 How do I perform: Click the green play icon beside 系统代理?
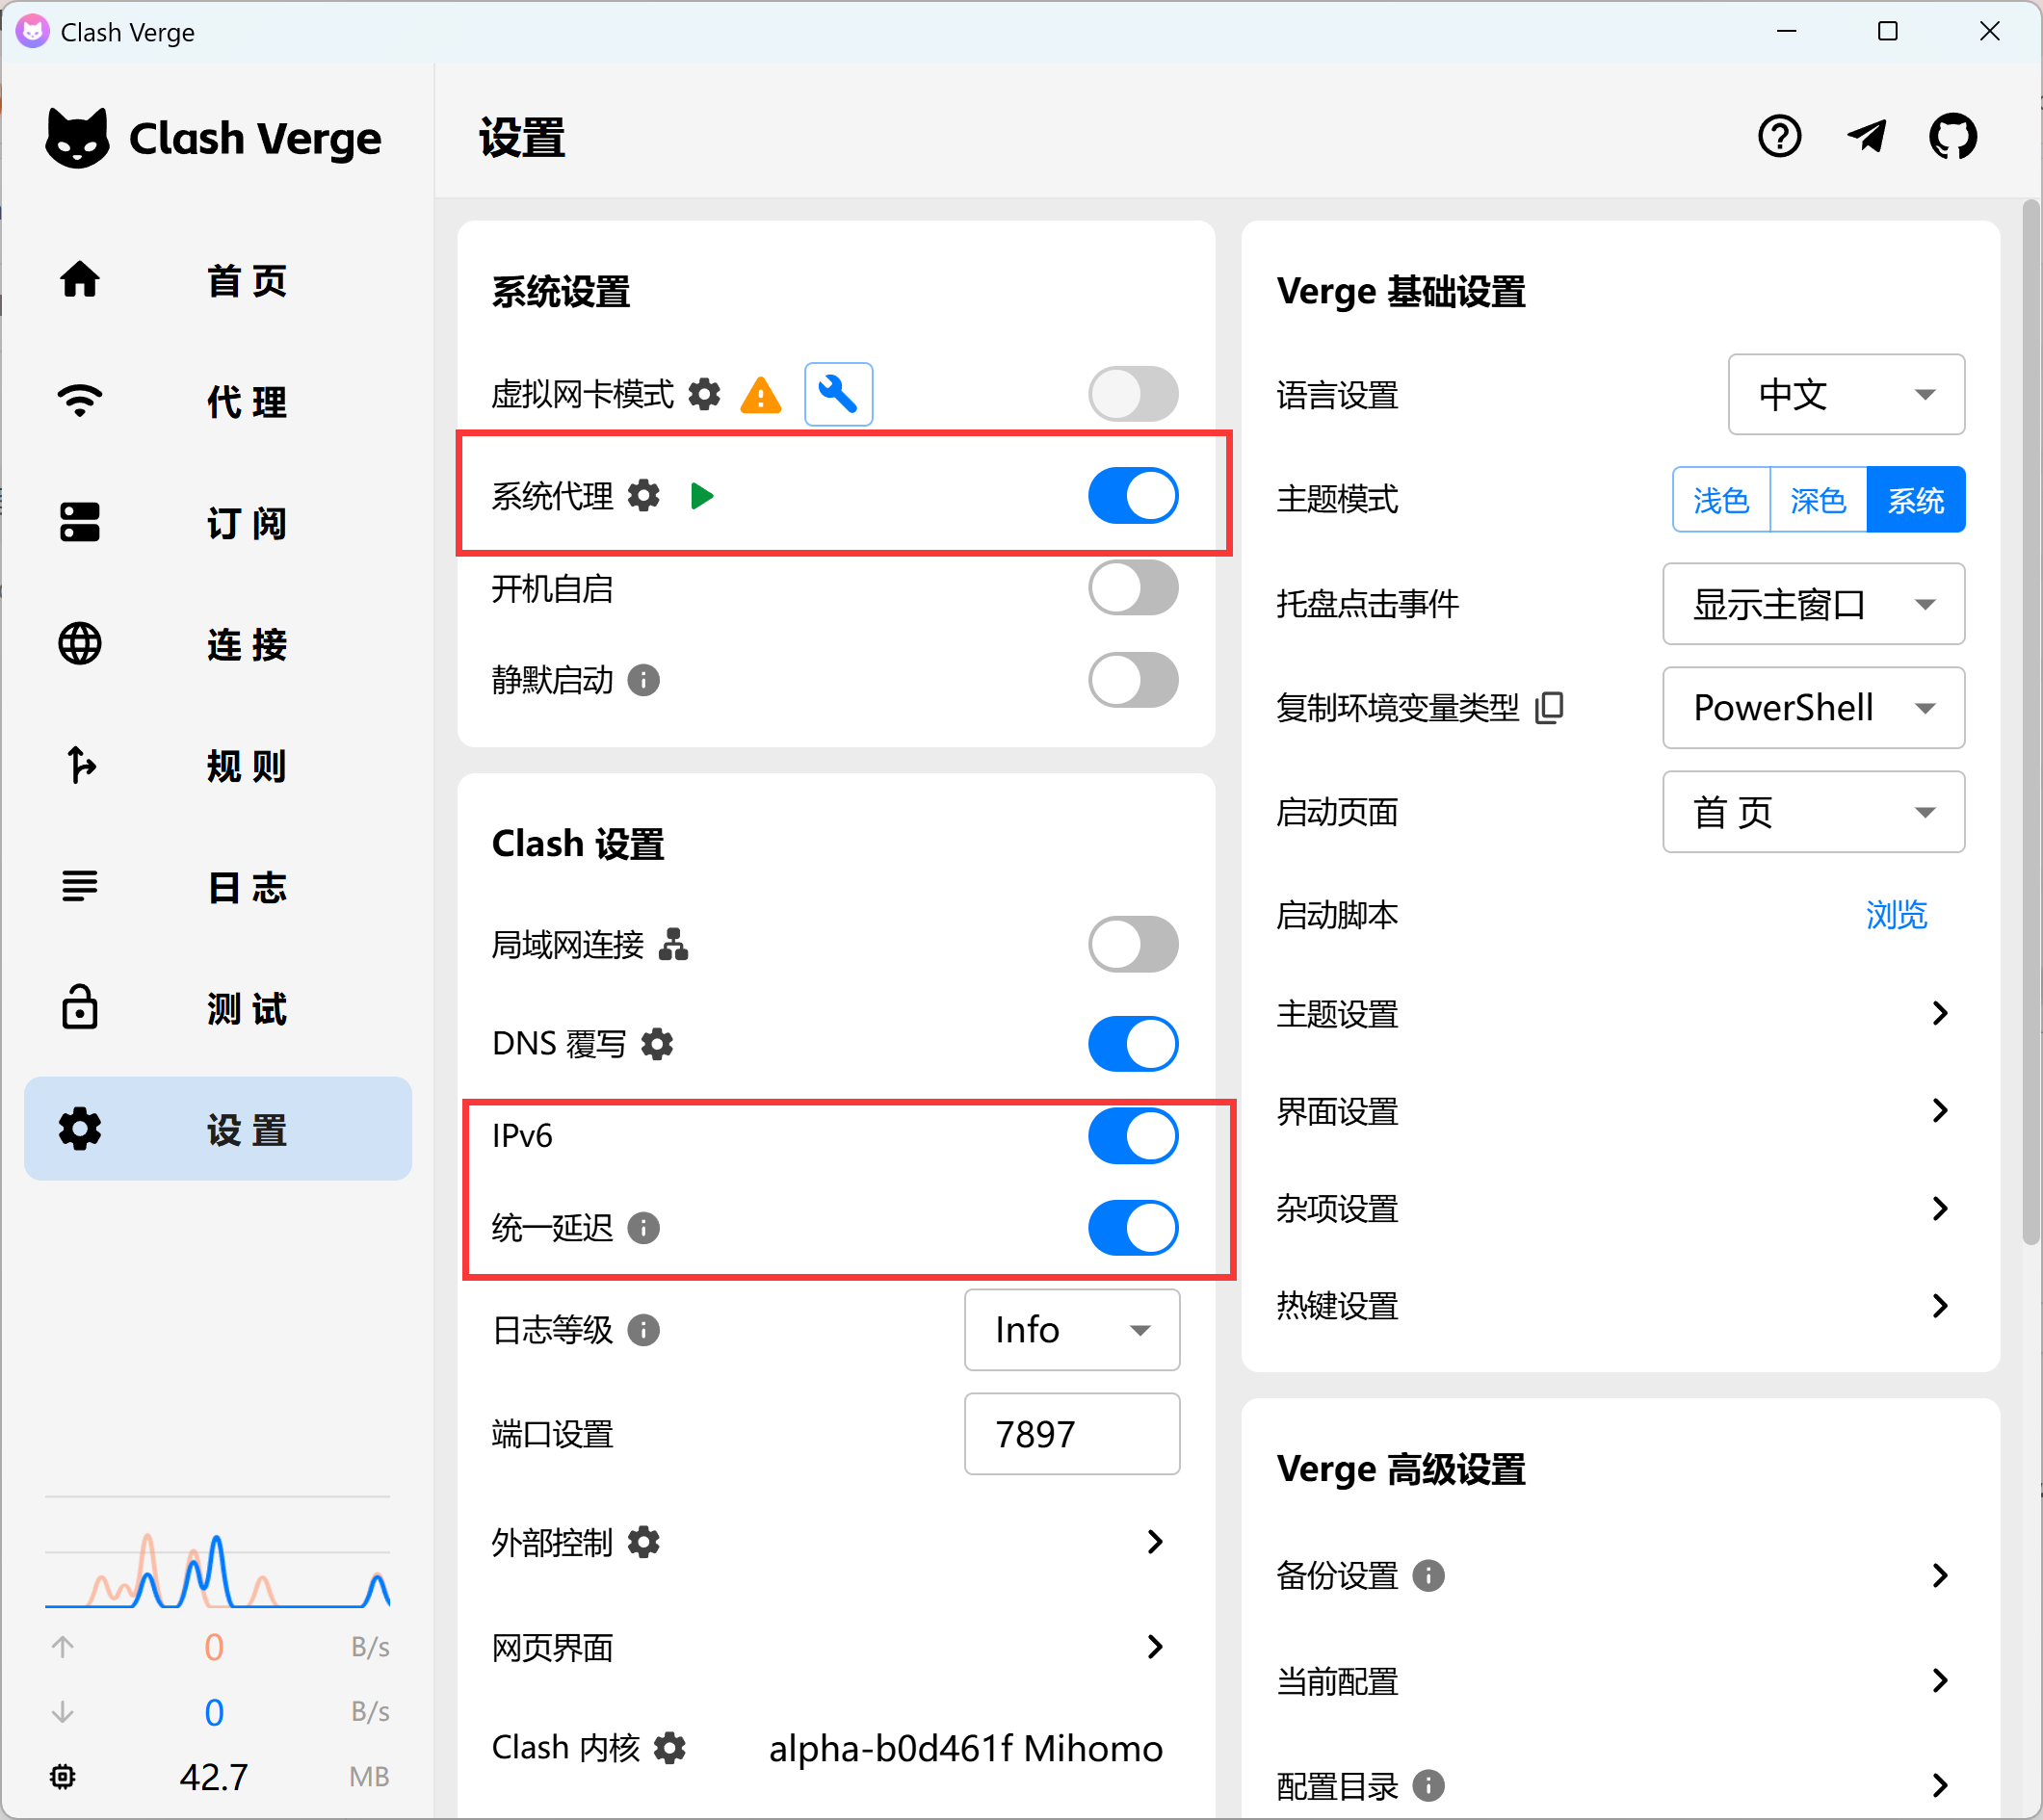(x=702, y=495)
